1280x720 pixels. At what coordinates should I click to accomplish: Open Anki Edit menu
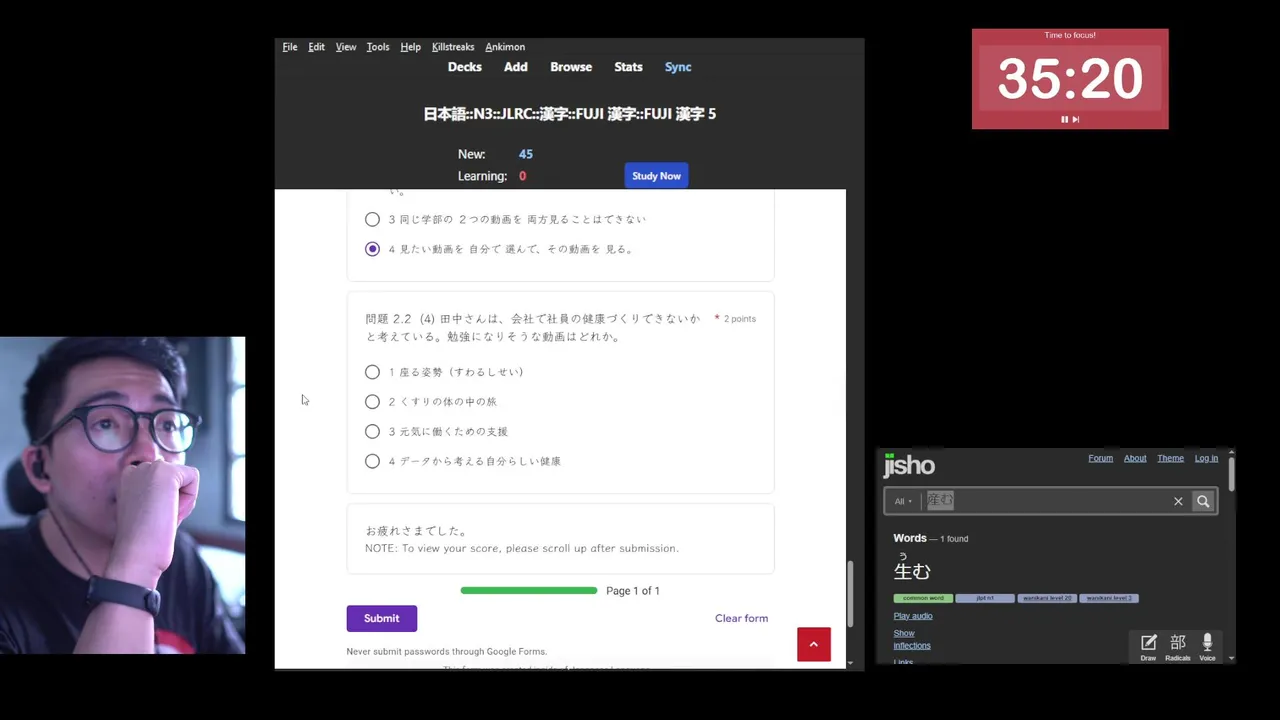pos(316,47)
